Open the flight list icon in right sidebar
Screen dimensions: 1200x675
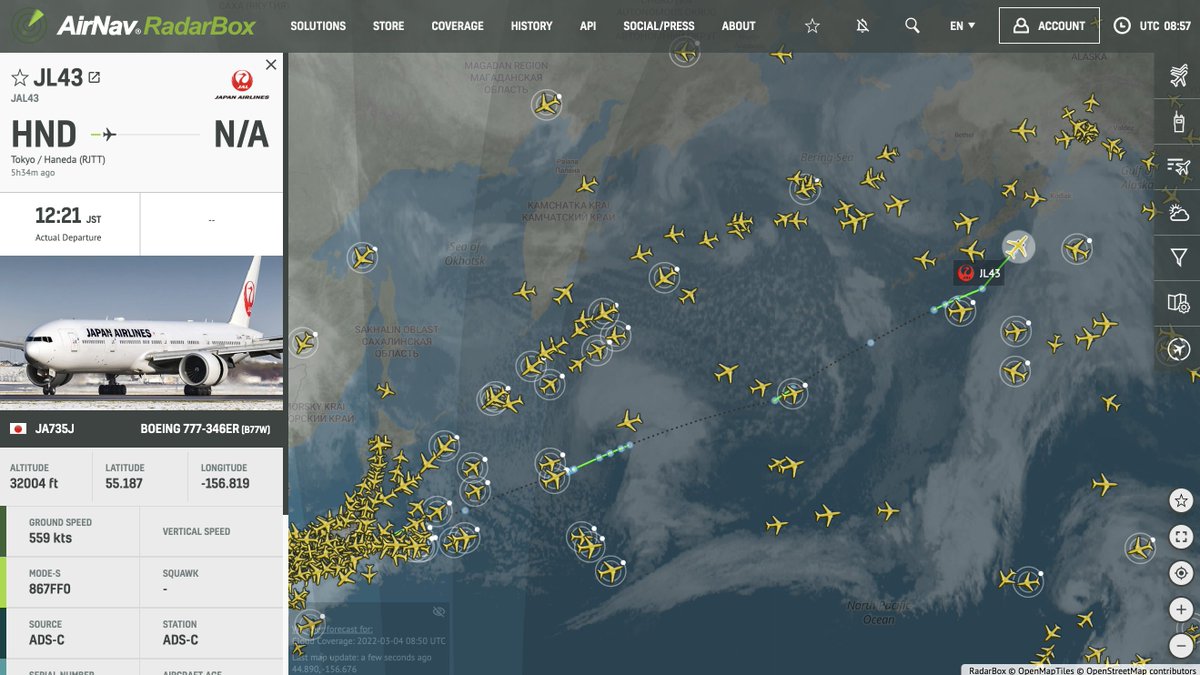click(1178, 167)
